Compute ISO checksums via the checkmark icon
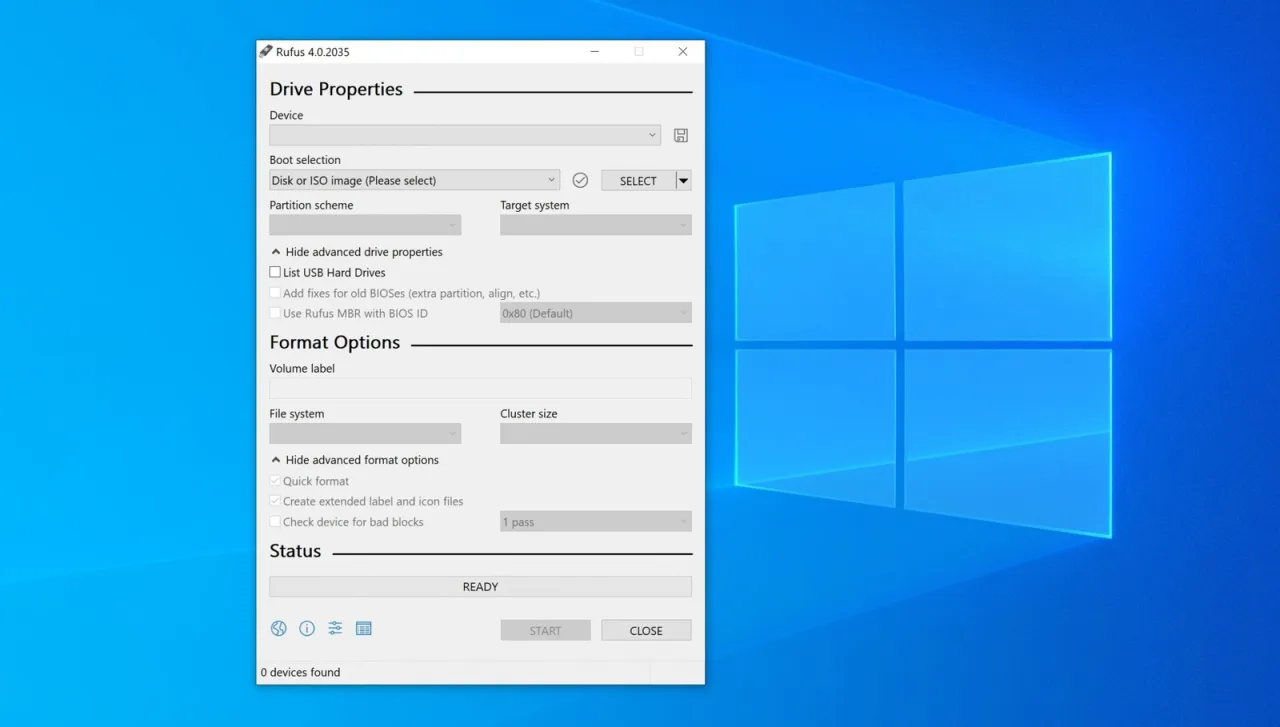This screenshot has width=1280, height=727. pyautogui.click(x=580, y=180)
